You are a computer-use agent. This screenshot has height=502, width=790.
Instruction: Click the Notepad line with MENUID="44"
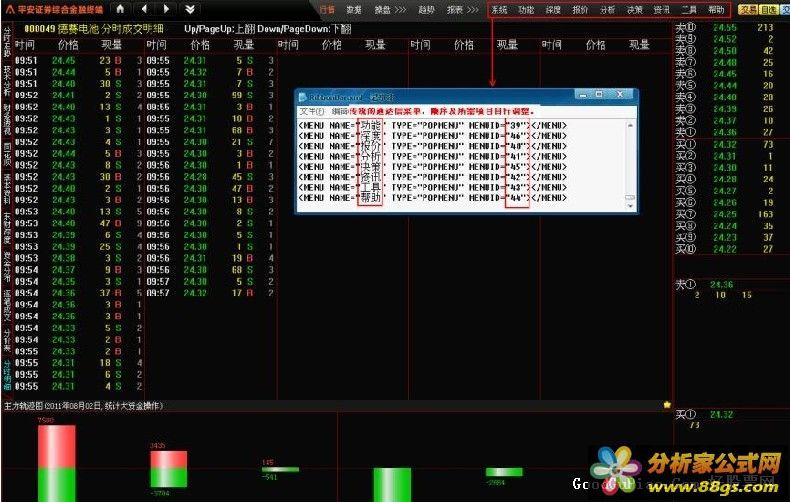pyautogui.click(x=432, y=198)
